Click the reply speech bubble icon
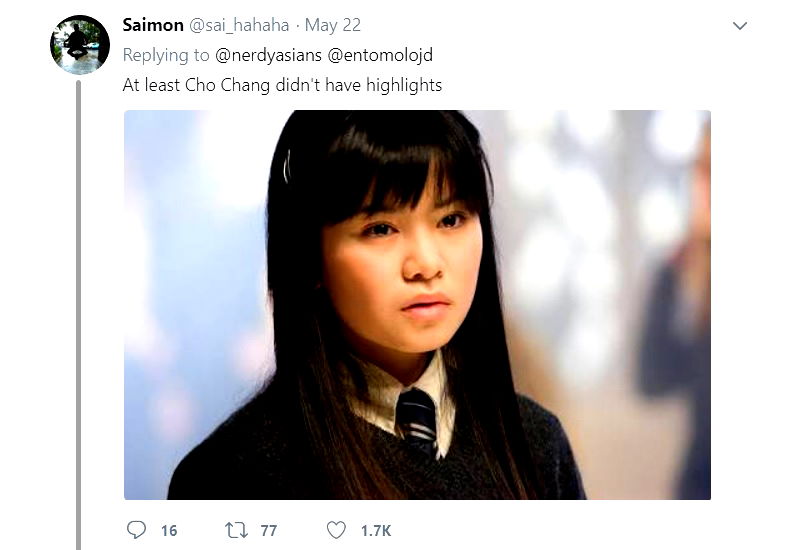The width and height of the screenshot is (800, 550). (x=136, y=530)
